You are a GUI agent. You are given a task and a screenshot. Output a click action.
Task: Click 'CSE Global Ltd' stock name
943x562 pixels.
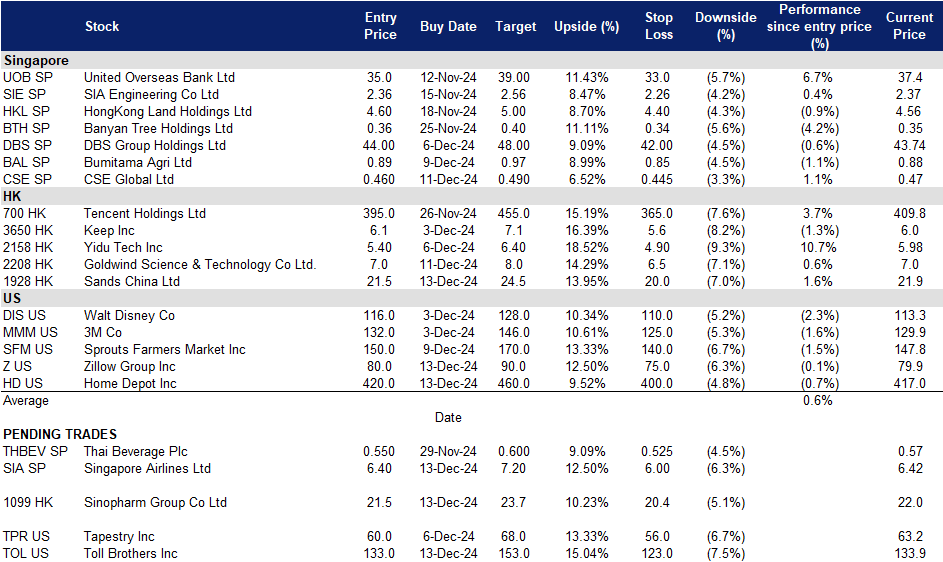(x=129, y=179)
